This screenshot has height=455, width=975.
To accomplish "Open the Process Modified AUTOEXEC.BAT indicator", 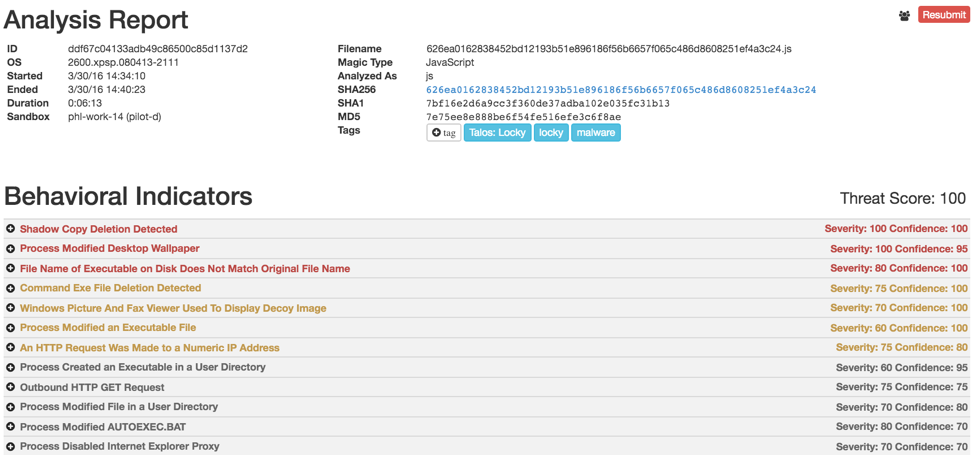I will point(102,427).
